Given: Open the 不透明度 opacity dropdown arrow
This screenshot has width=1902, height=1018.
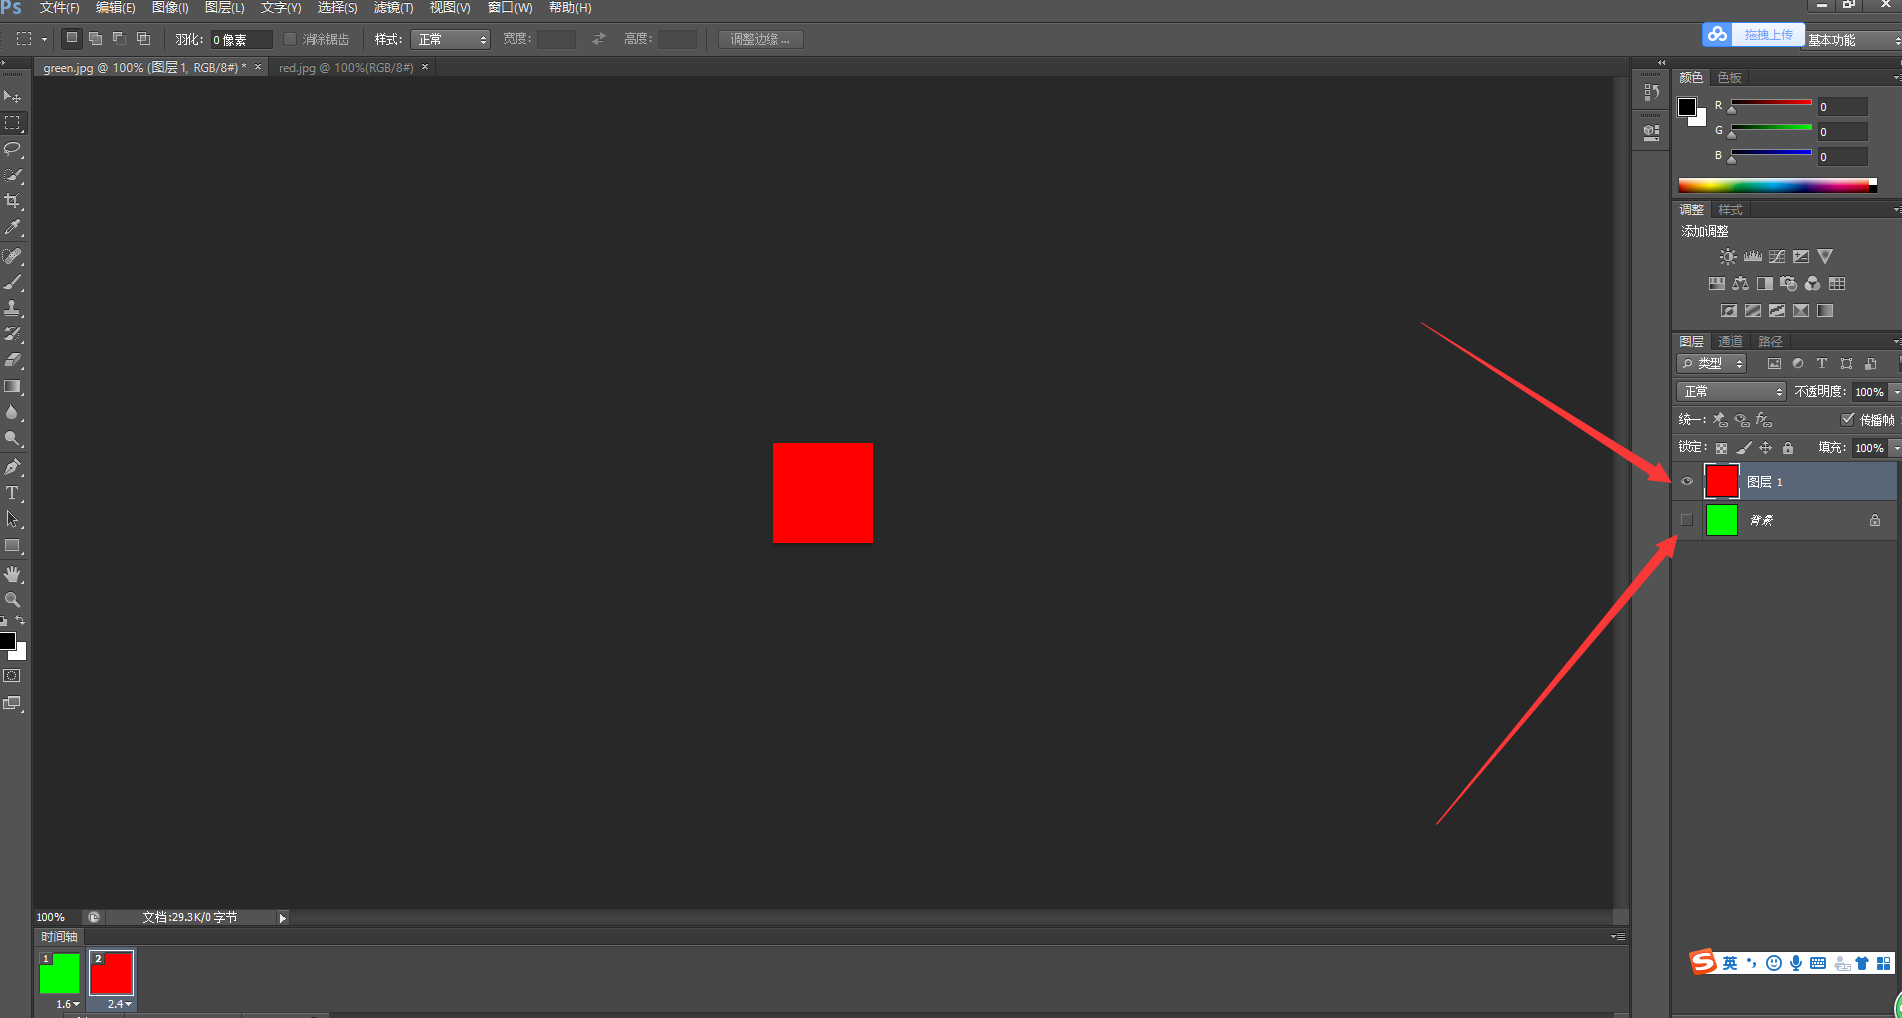Looking at the screenshot, I should [x=1895, y=392].
